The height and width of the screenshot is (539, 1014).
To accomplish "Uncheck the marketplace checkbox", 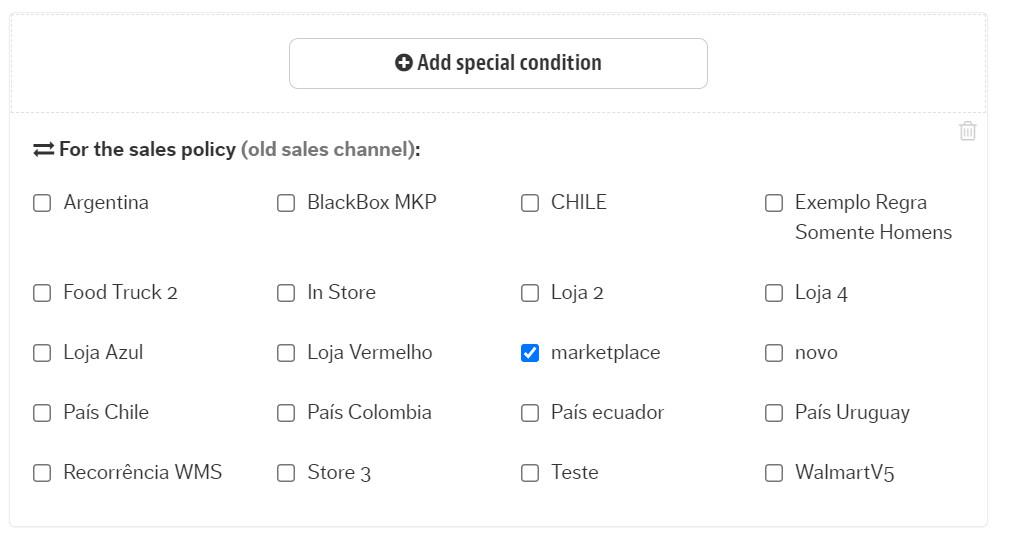I will [530, 353].
